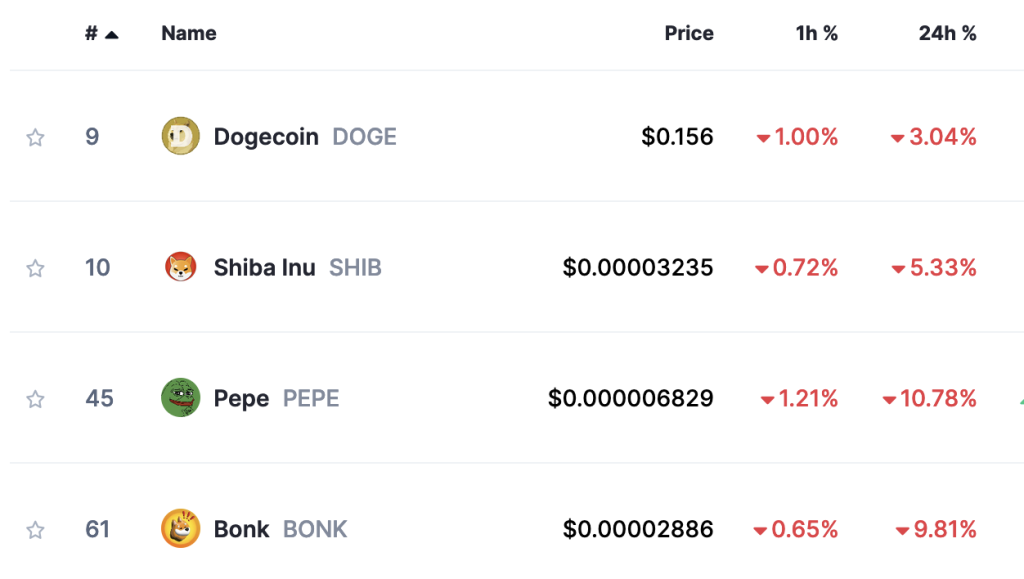Toggle Bonk watchlist star
Screen dimensions: 1024x579
35,529
